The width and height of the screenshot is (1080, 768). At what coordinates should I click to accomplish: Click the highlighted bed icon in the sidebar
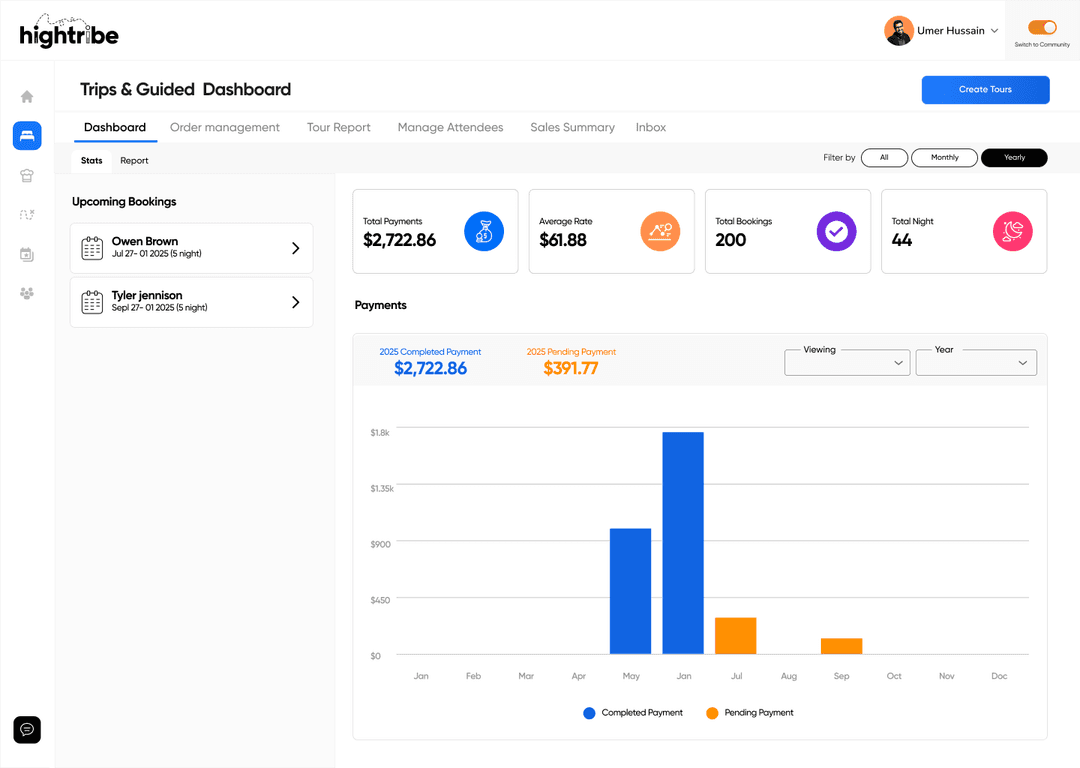(x=26, y=135)
